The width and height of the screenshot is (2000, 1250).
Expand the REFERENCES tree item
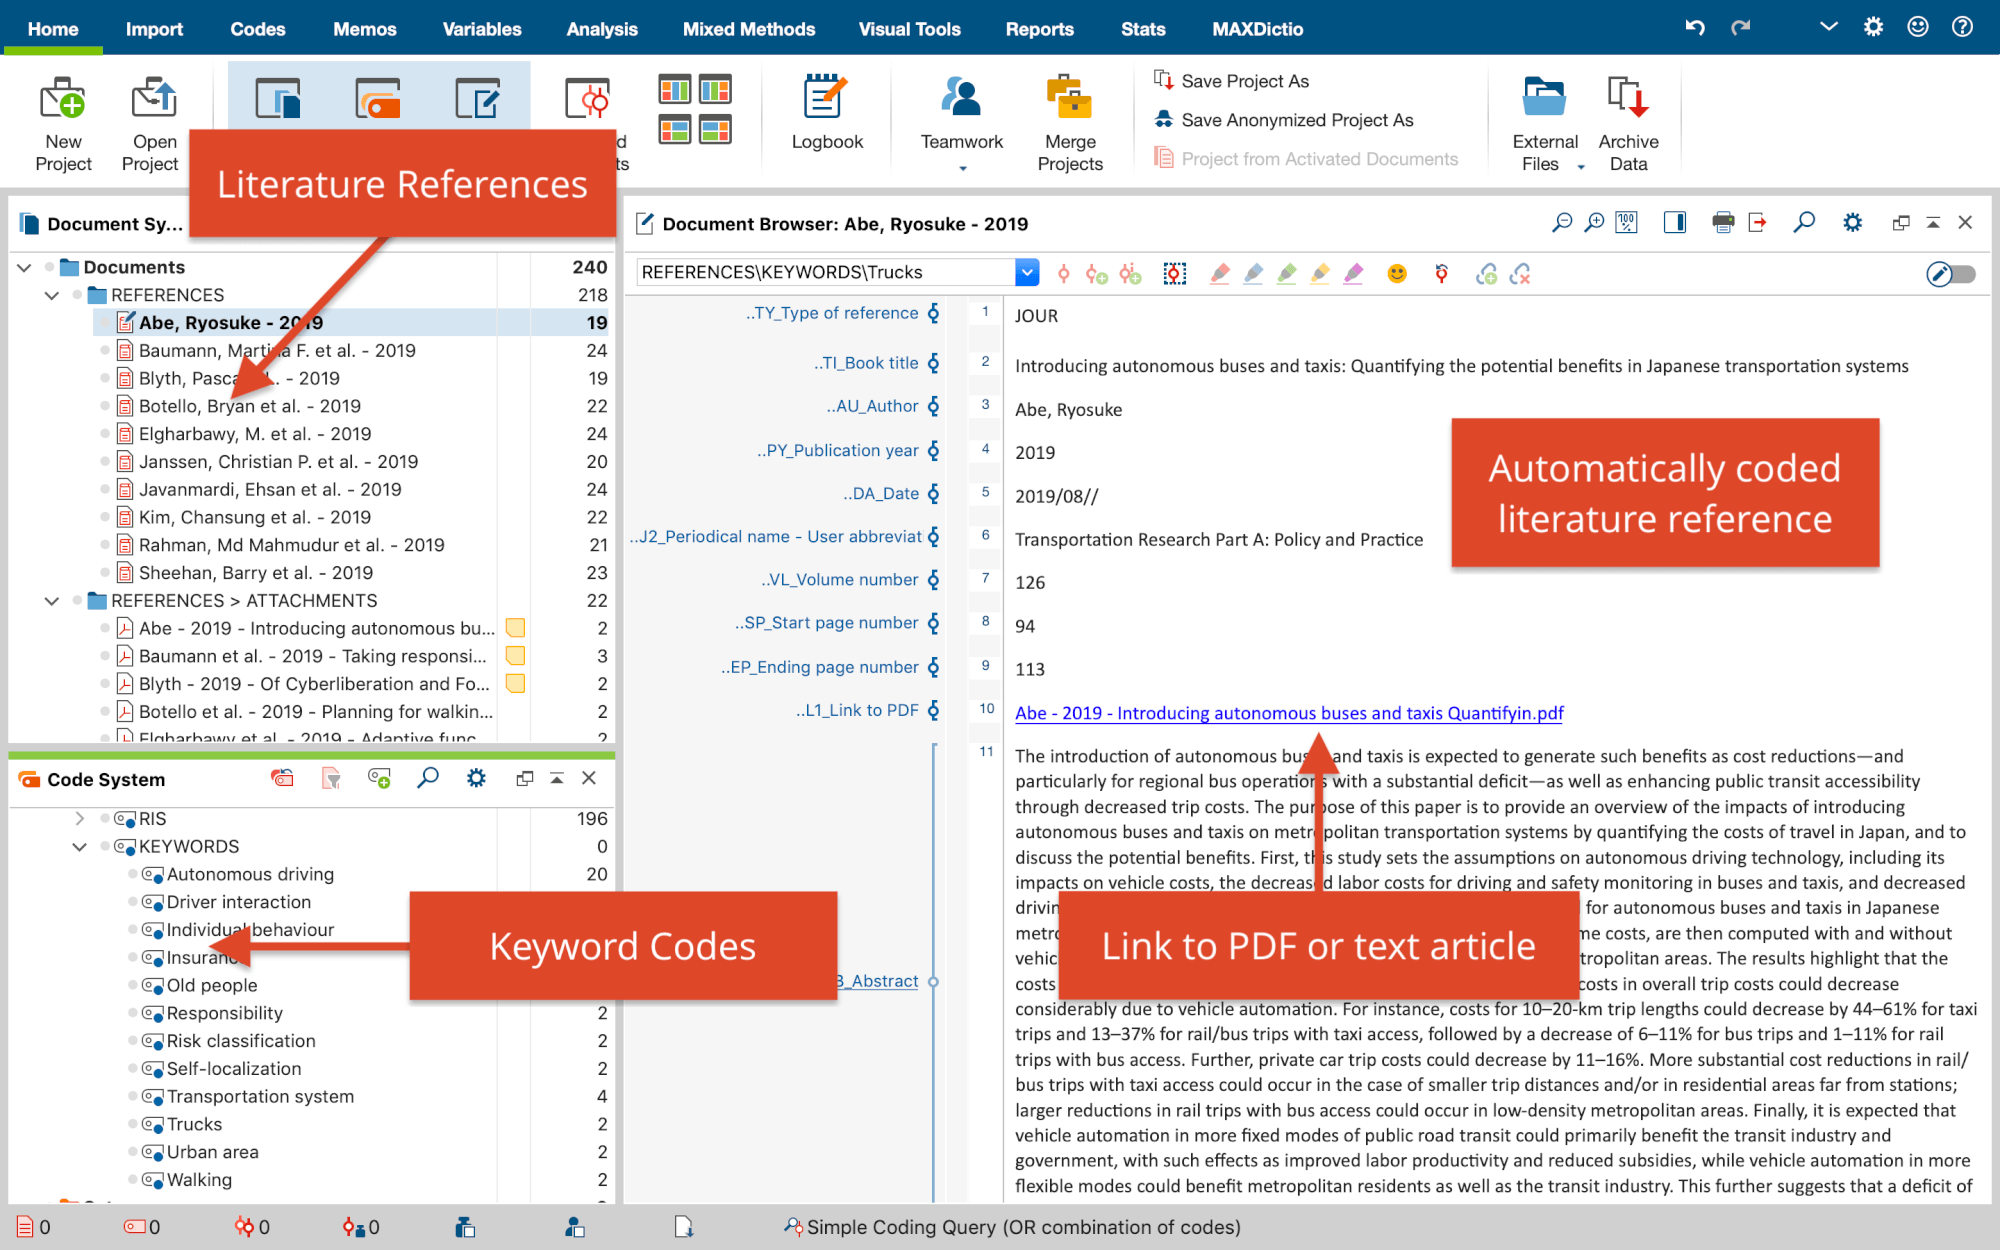point(50,294)
